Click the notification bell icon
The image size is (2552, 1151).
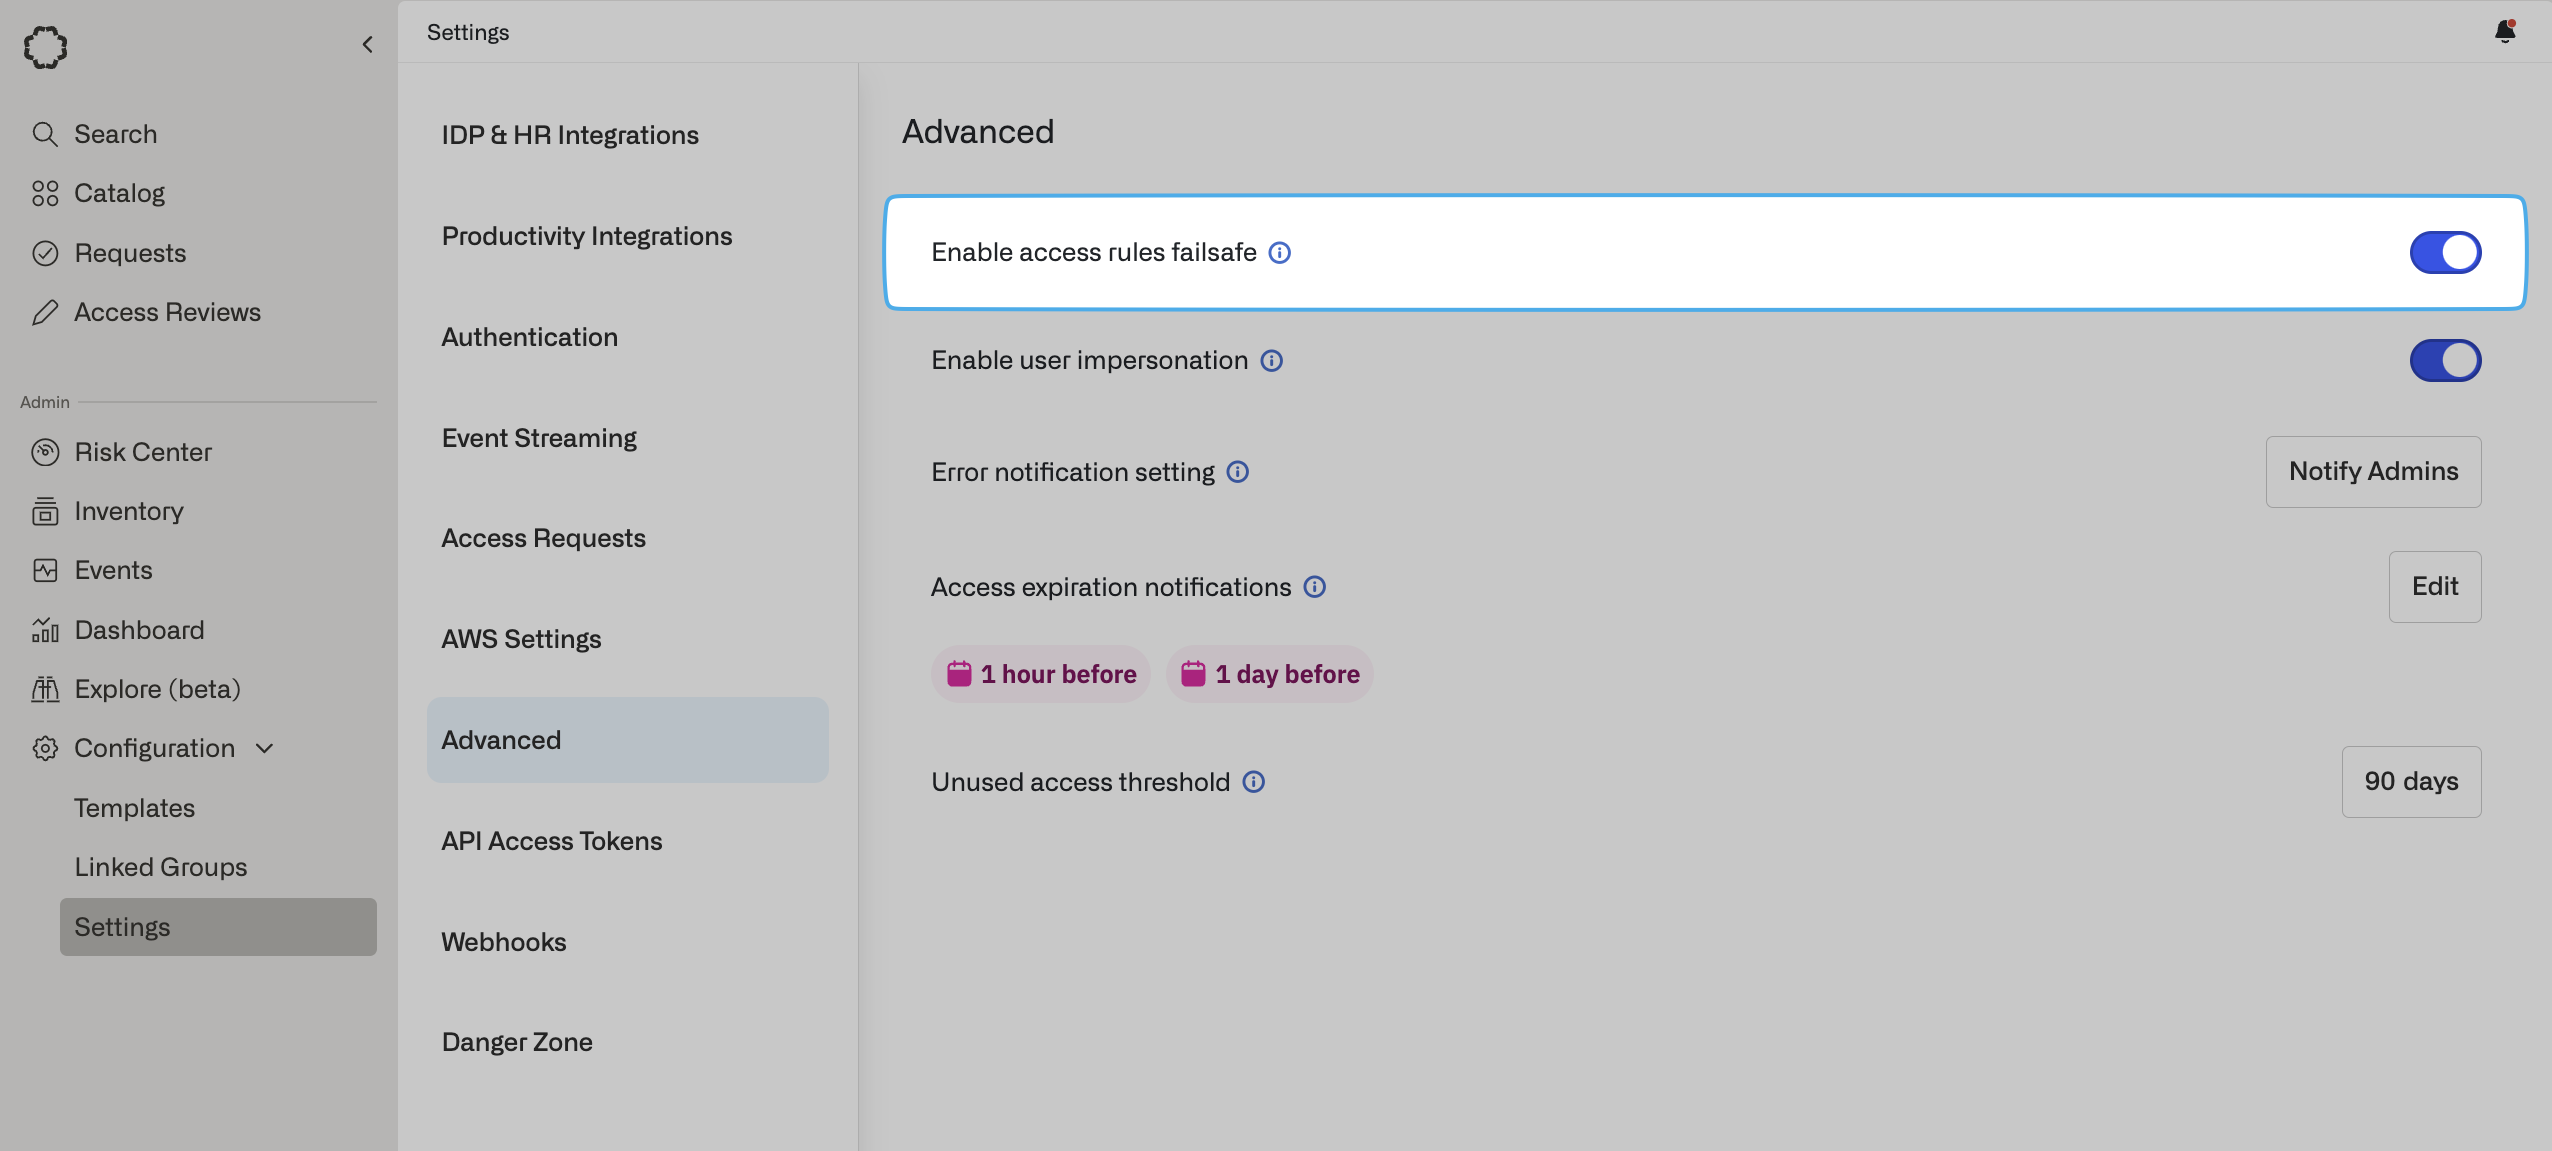[x=2504, y=31]
